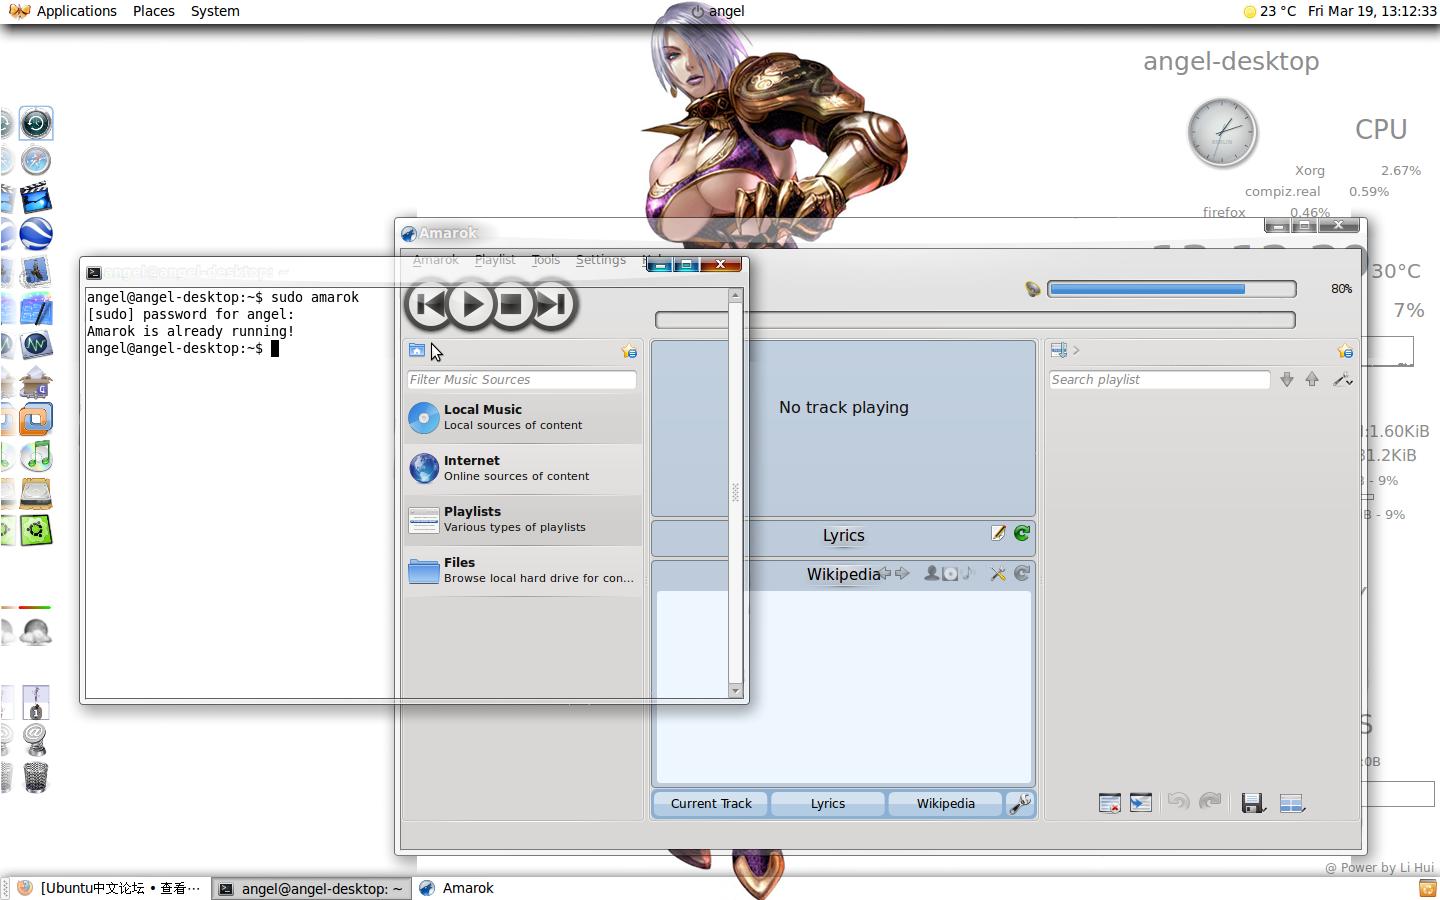Viewport: 1440px width, 900px height.
Task: Click the terminal's vertical scrollbar
Action: tap(736, 492)
